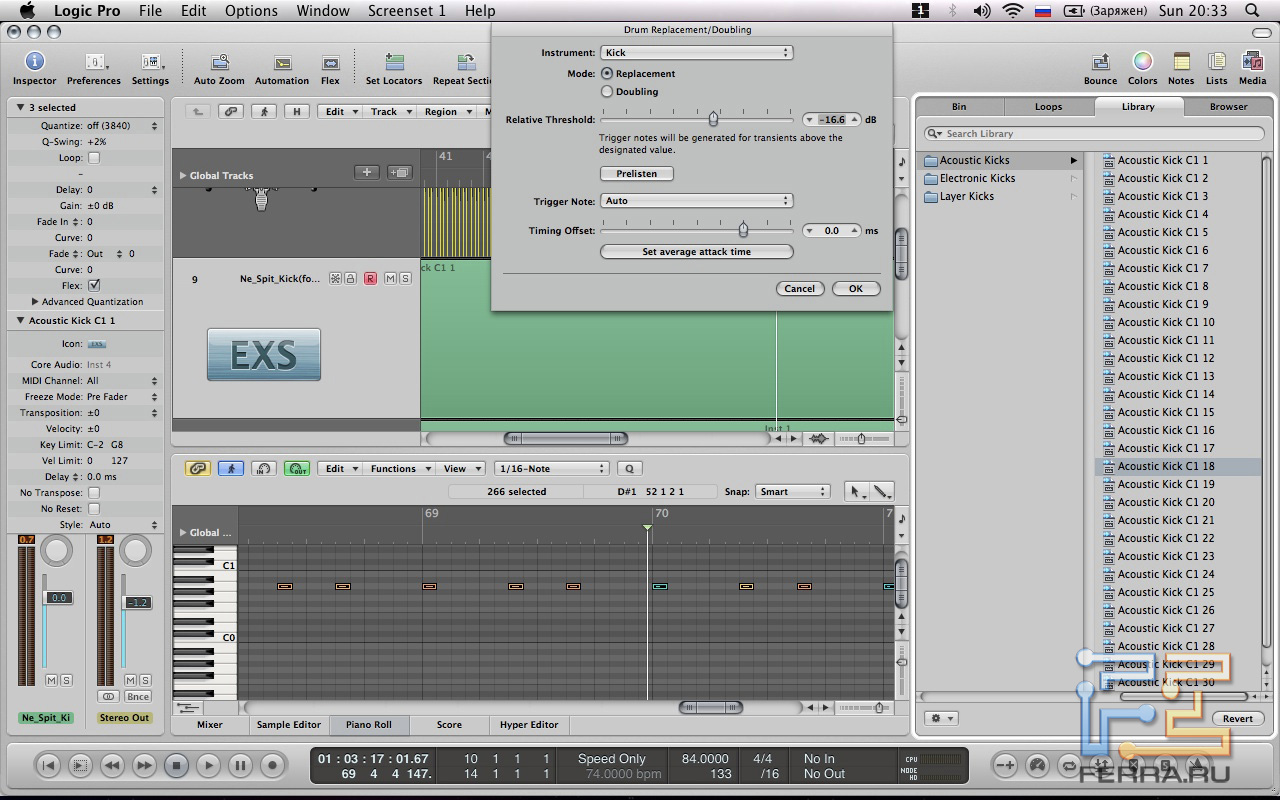This screenshot has height=800, width=1280.
Task: Click the Prelisten button
Action: point(637,174)
